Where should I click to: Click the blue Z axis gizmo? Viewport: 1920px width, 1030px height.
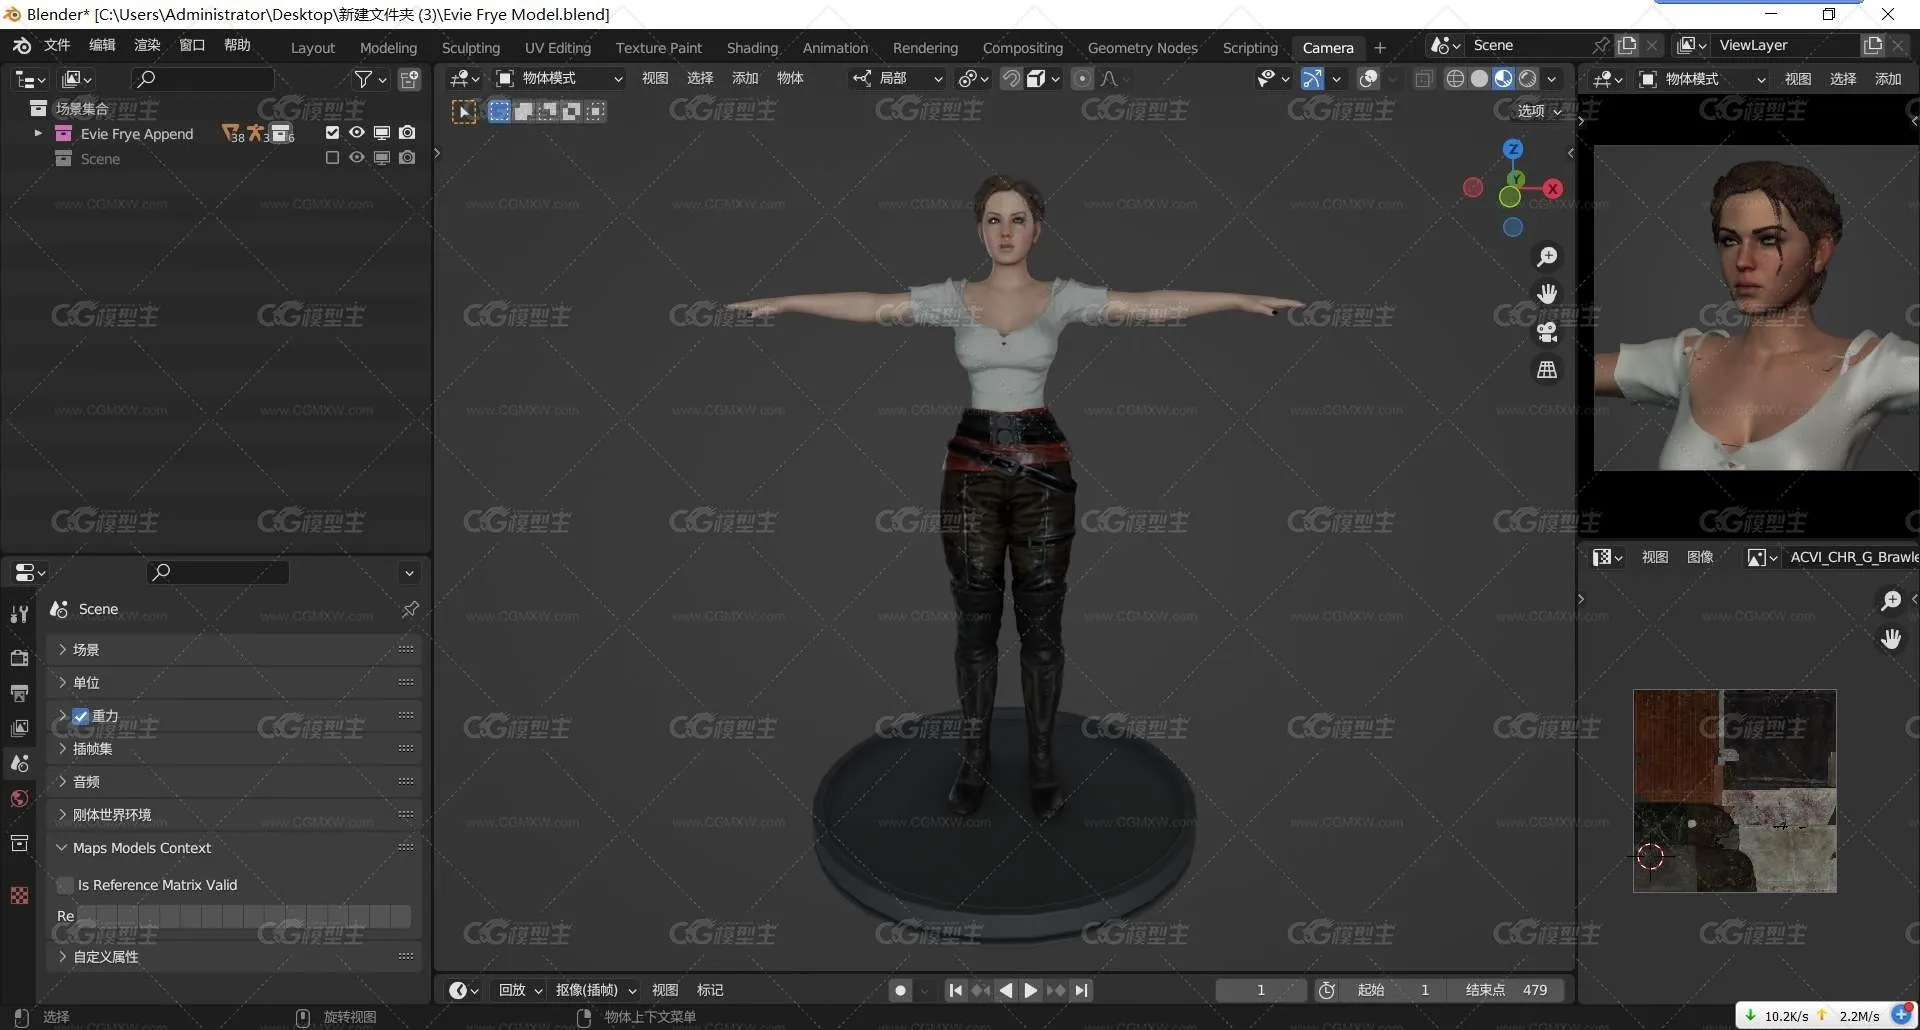tap(1513, 149)
